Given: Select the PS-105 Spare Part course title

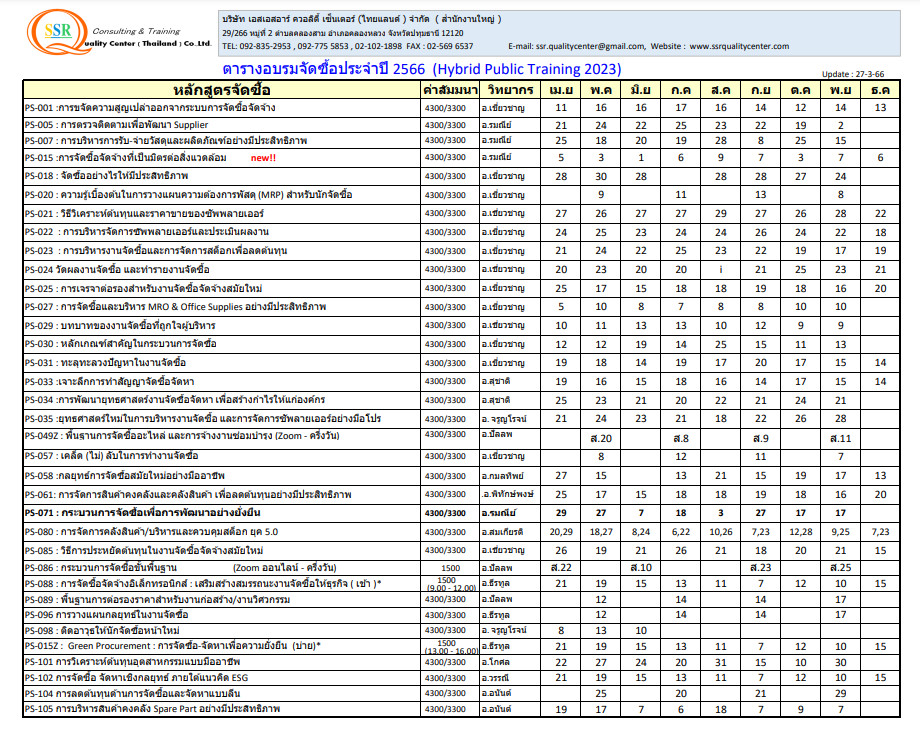Looking at the screenshot, I should (x=153, y=709).
